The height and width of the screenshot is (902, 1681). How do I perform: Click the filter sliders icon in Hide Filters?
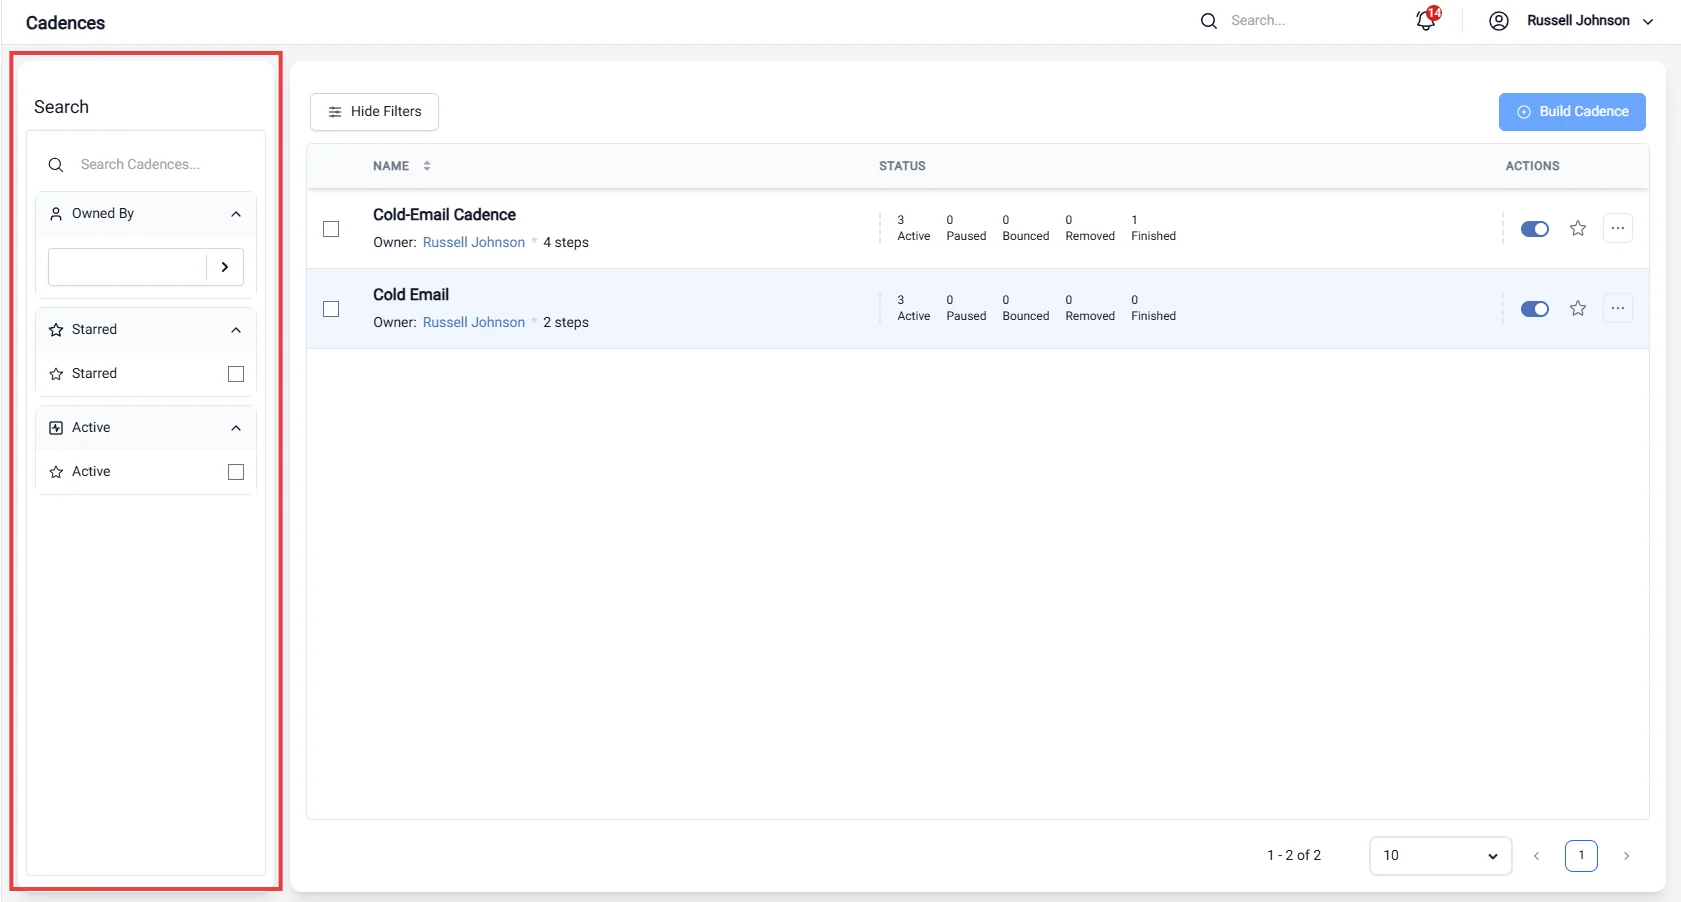pyautogui.click(x=335, y=112)
